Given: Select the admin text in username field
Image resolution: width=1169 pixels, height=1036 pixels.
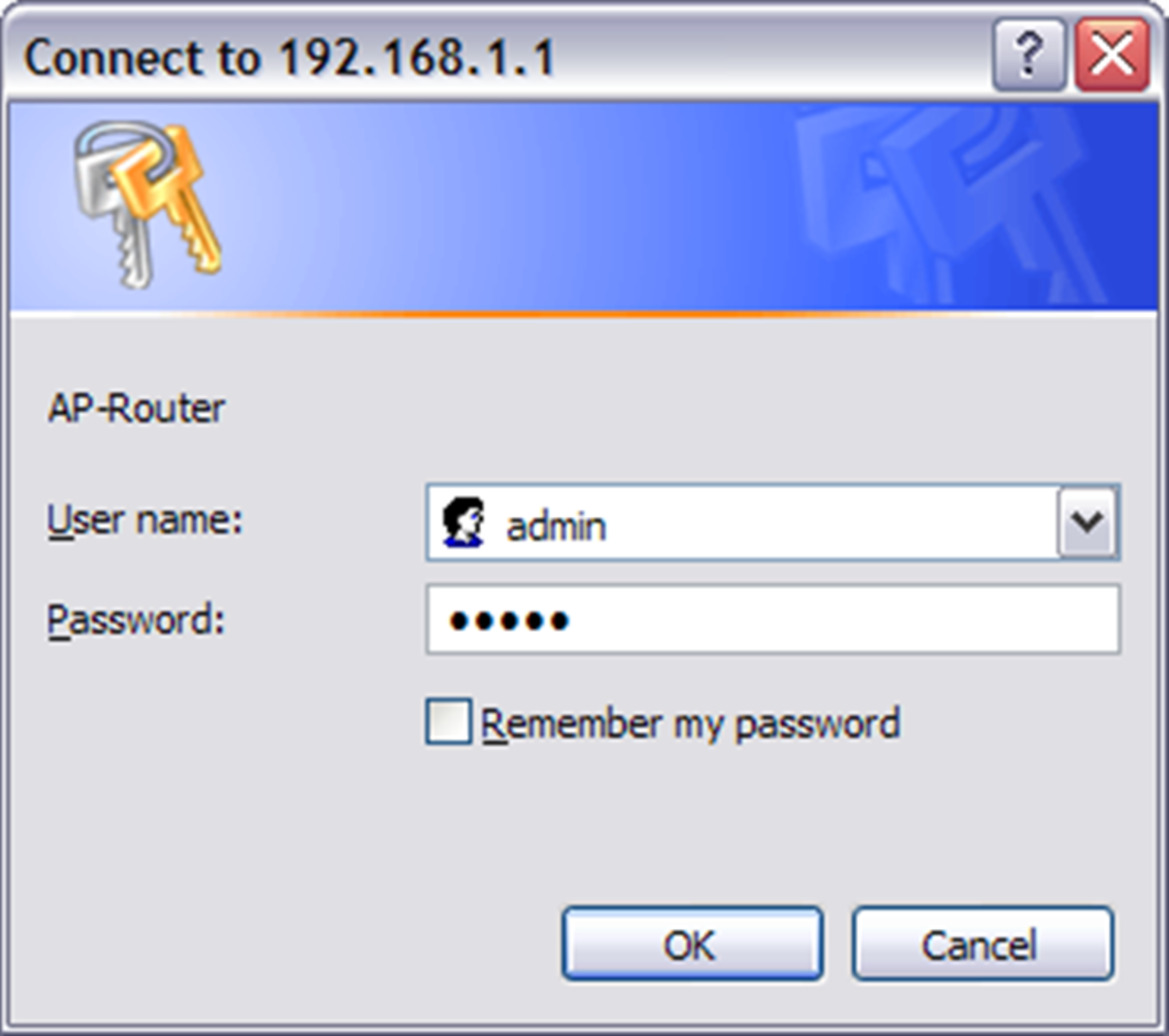Looking at the screenshot, I should point(556,527).
